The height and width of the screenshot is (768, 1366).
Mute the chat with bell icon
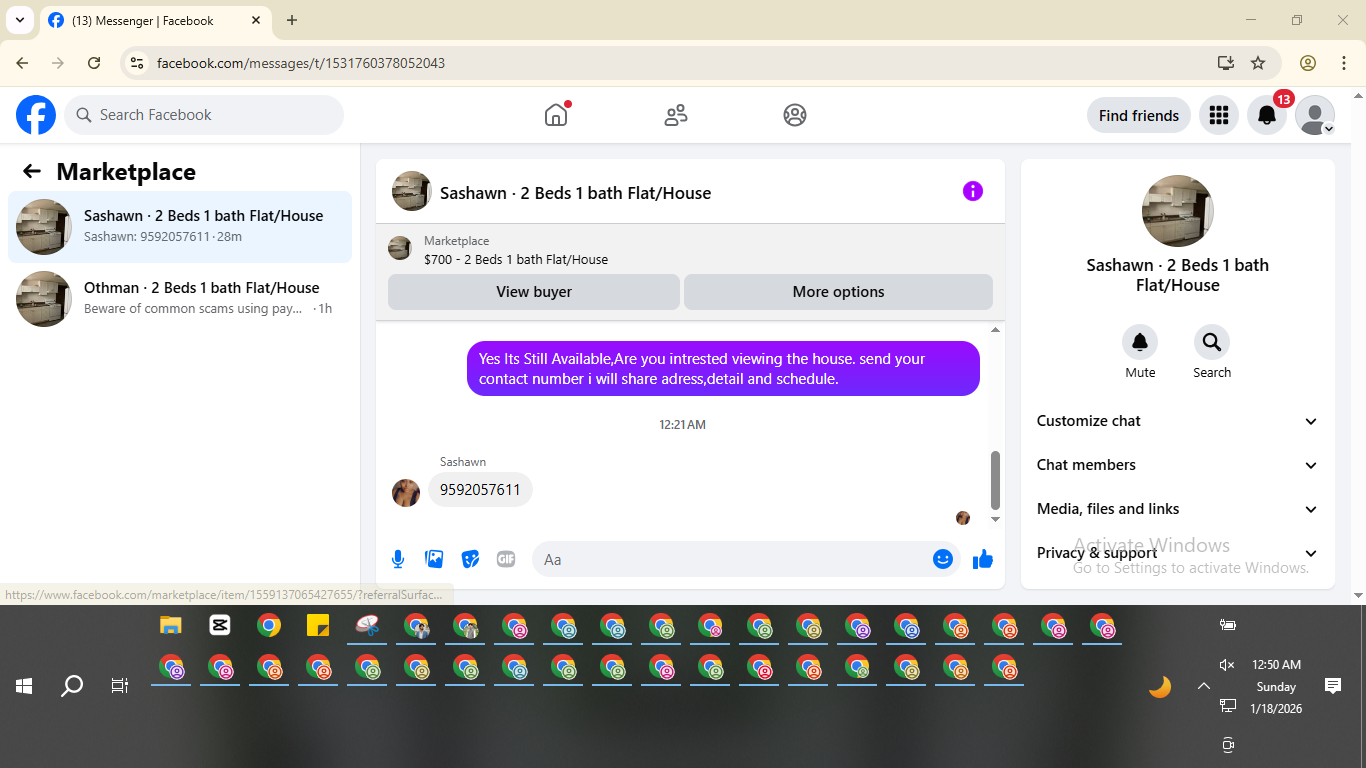tap(1140, 343)
